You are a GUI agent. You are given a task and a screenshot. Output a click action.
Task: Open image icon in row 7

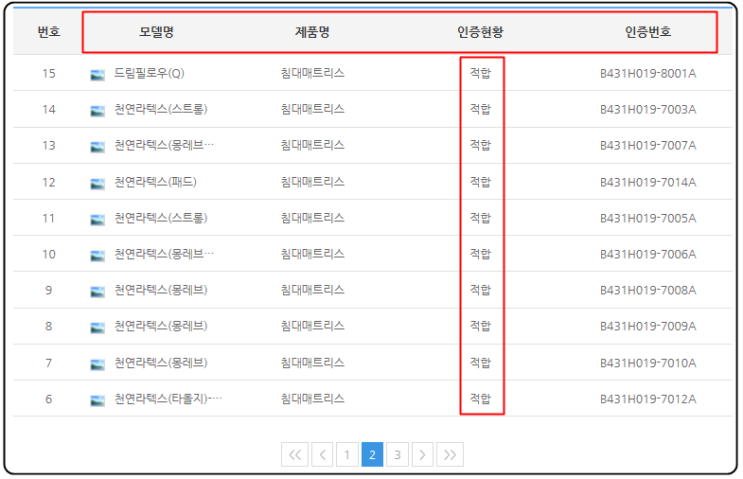pos(97,365)
